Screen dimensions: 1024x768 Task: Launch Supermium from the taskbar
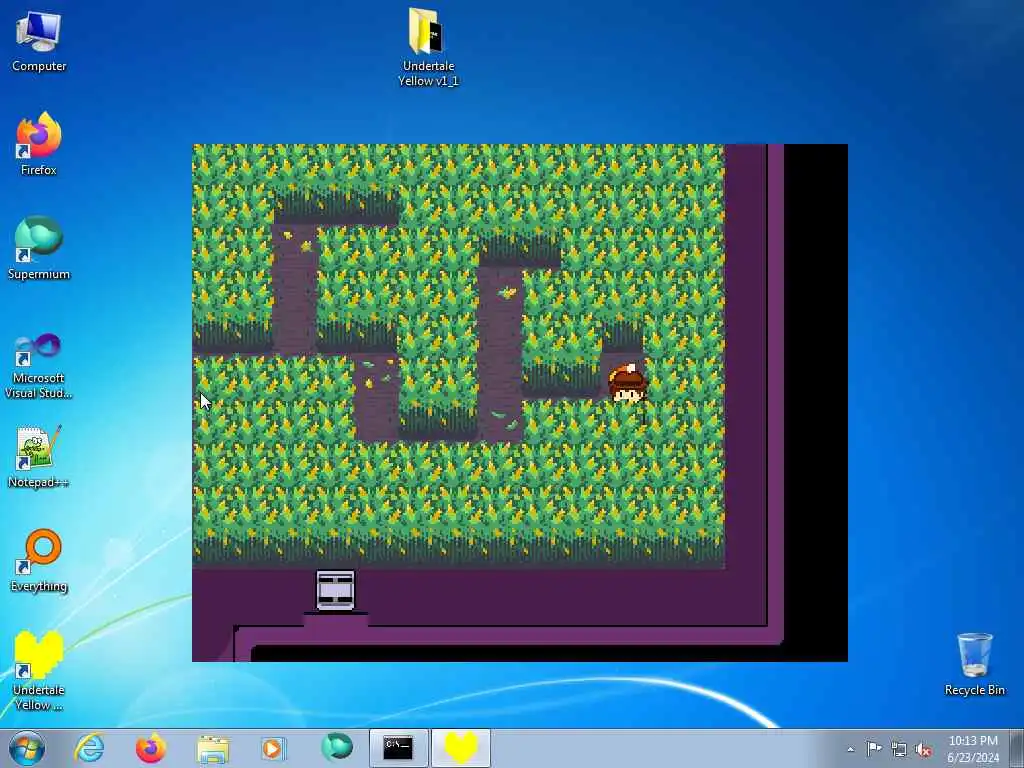click(336, 748)
